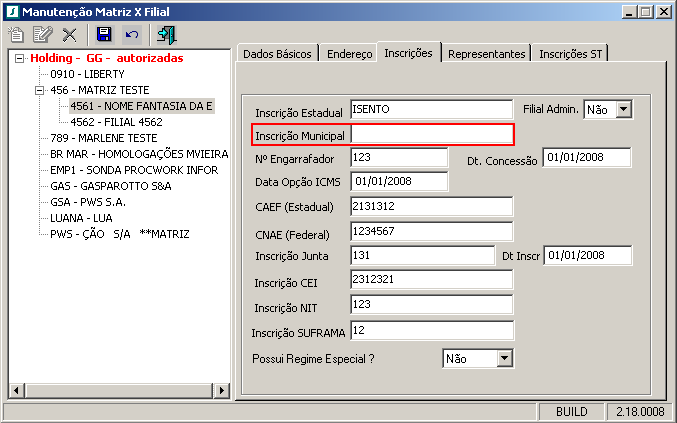The width and height of the screenshot is (677, 423).
Task: Select BR MAR - HOMOLOGAÇÕES MVIEIRA item
Action: pos(139,154)
